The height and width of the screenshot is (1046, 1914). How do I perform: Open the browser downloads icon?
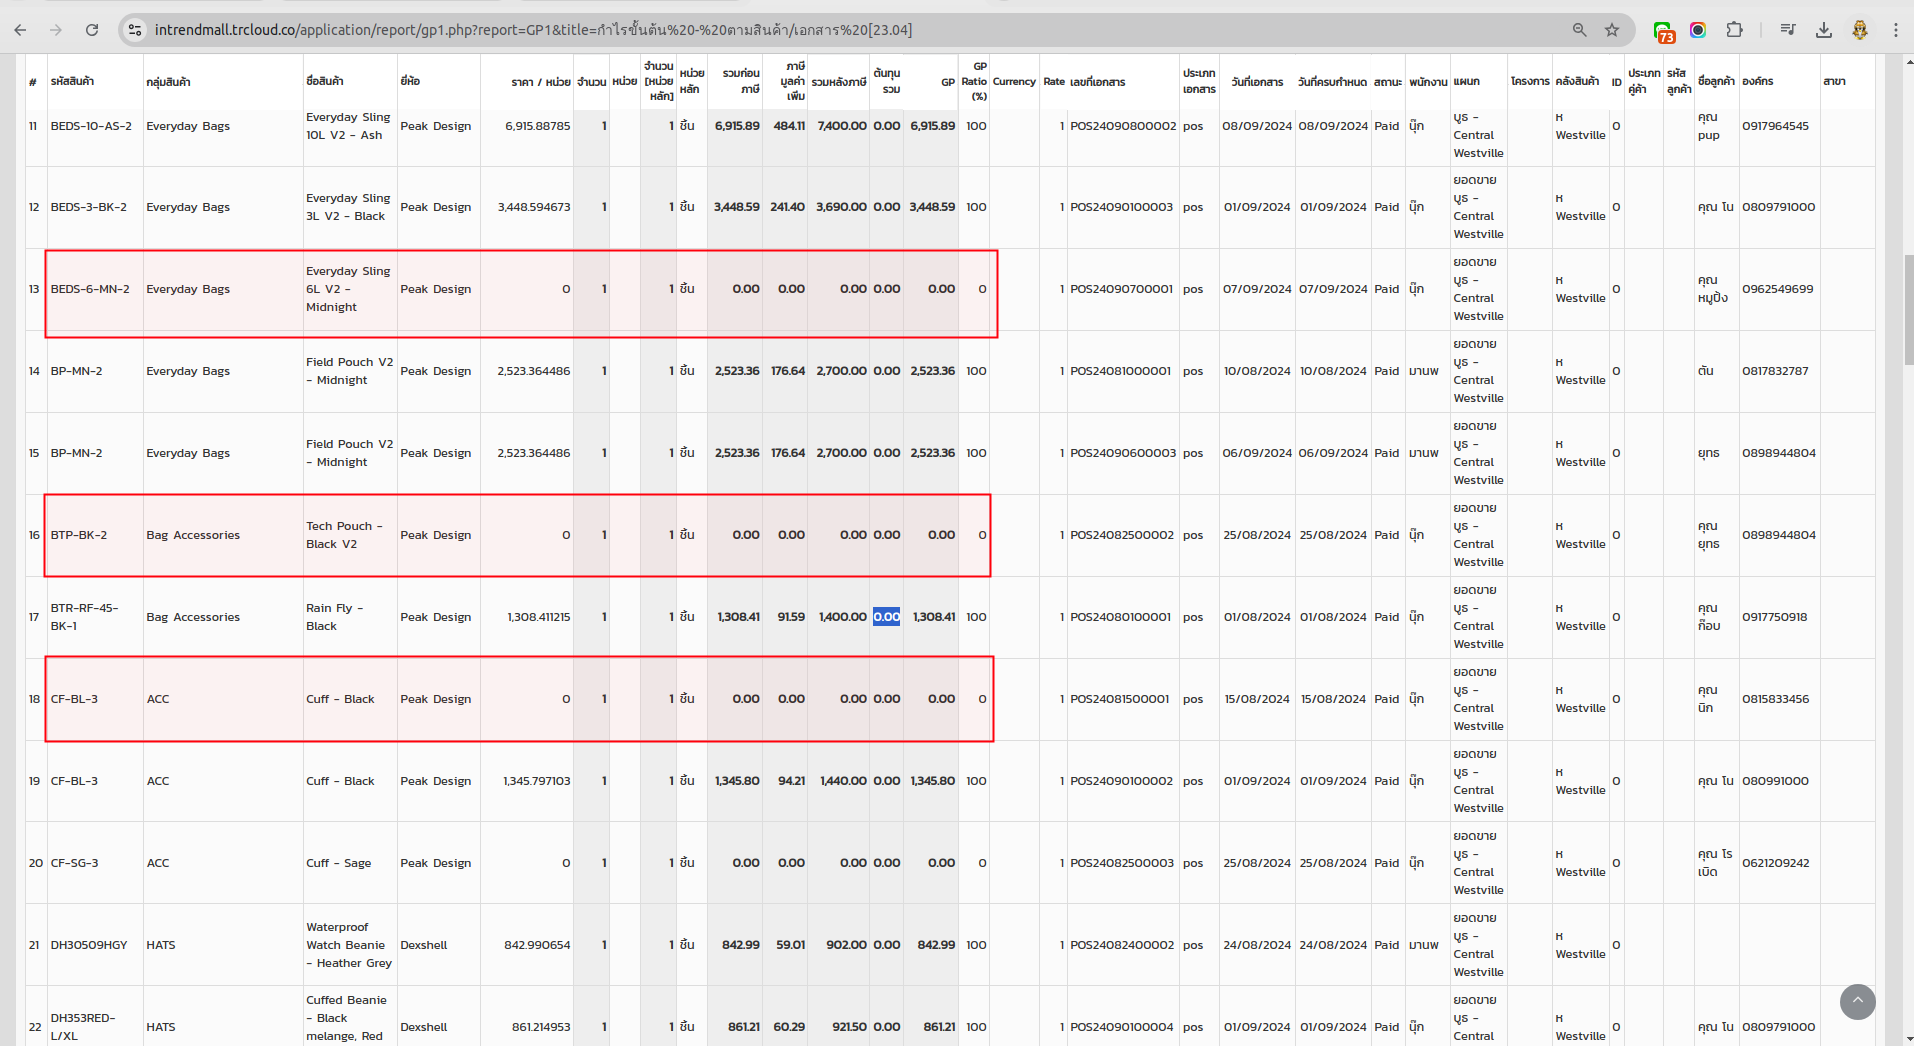point(1824,30)
